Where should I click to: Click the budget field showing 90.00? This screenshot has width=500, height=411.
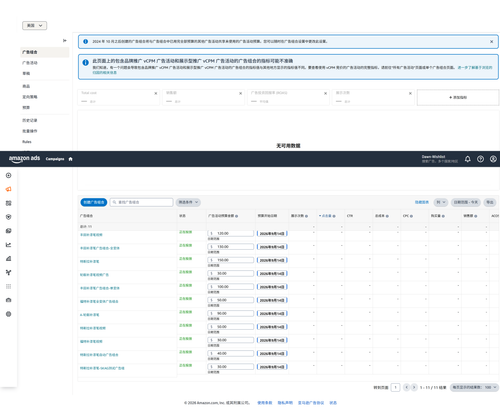pos(230,313)
